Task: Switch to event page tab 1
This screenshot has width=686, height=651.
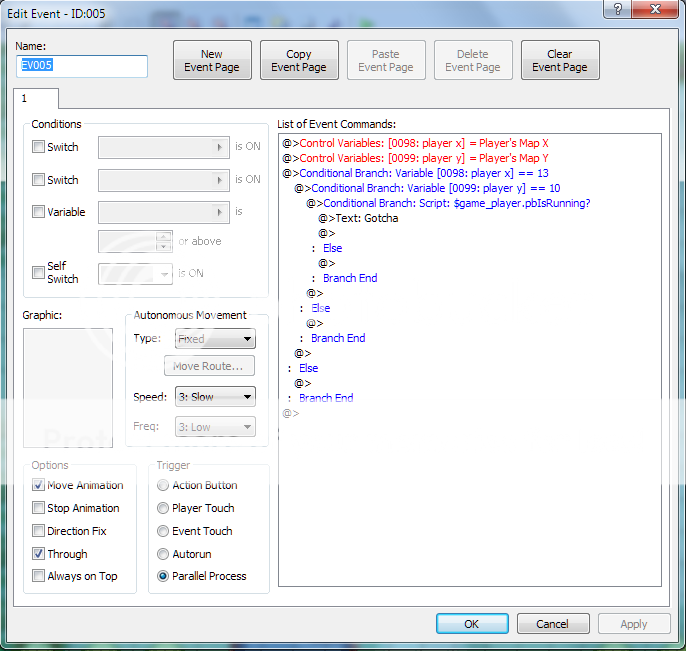Action: (x=35, y=99)
